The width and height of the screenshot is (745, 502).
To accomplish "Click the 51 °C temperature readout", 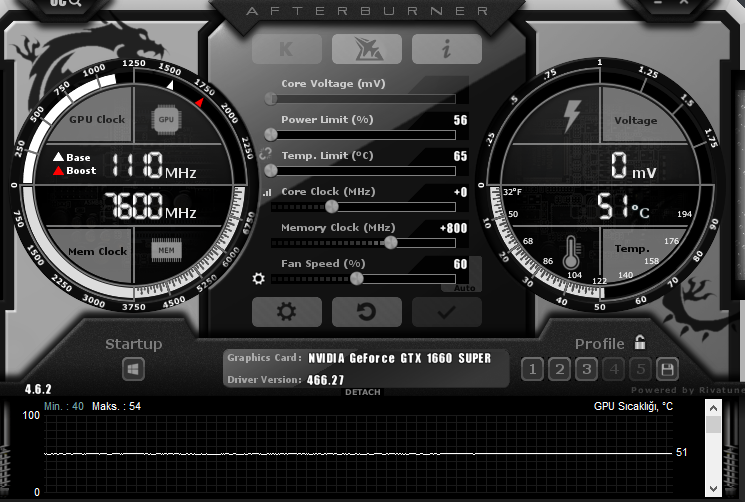I will pos(623,207).
